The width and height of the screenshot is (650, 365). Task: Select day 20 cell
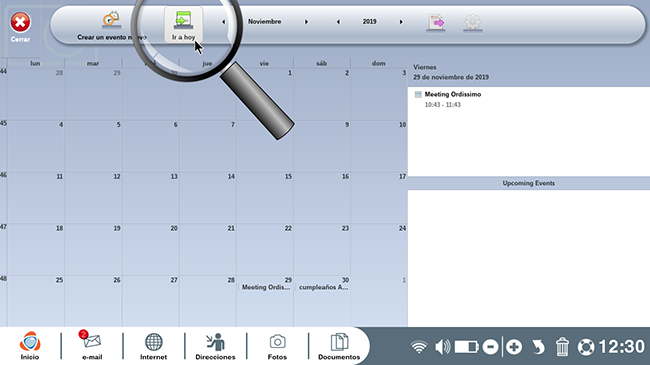tap(150, 250)
